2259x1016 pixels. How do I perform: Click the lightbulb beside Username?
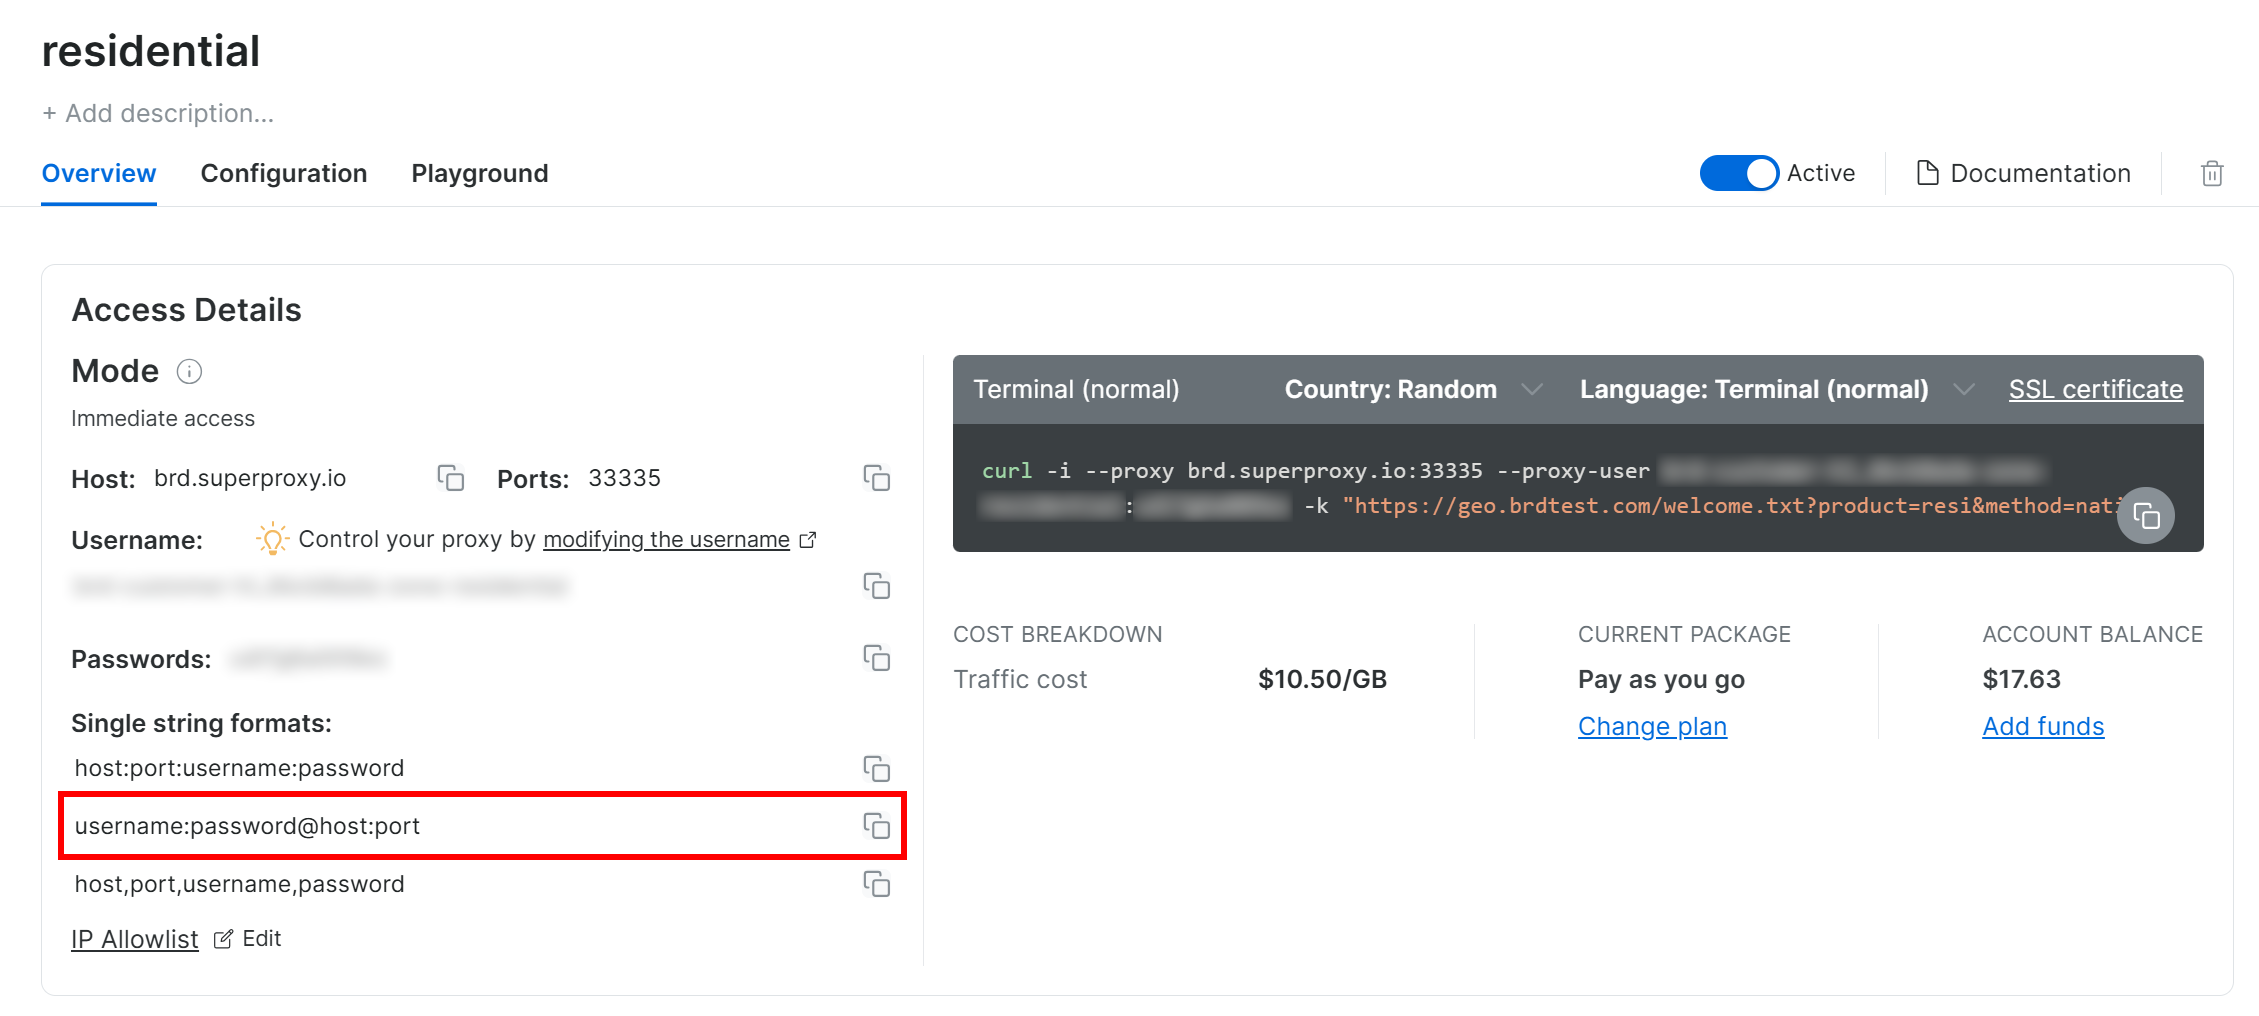pos(271,540)
